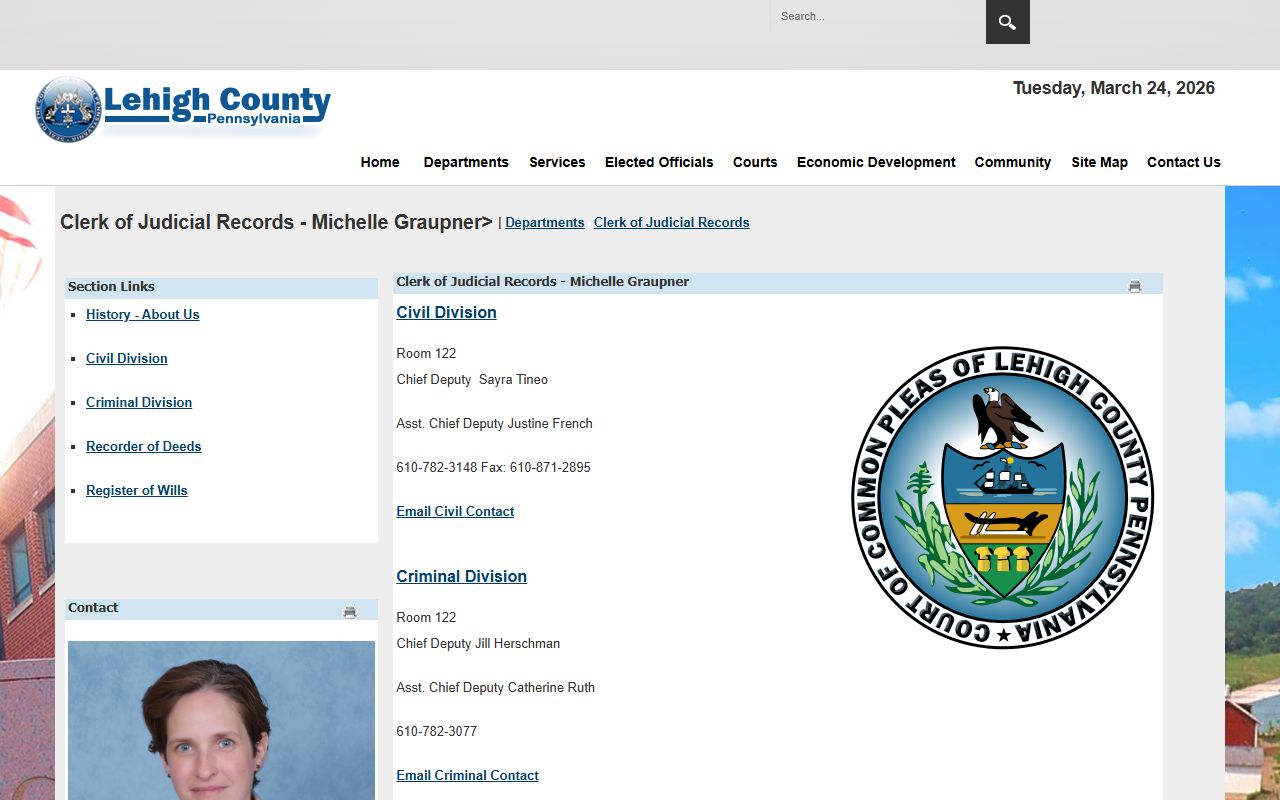Click the phone number 610-782-3077
The height and width of the screenshot is (800, 1280).
click(436, 731)
